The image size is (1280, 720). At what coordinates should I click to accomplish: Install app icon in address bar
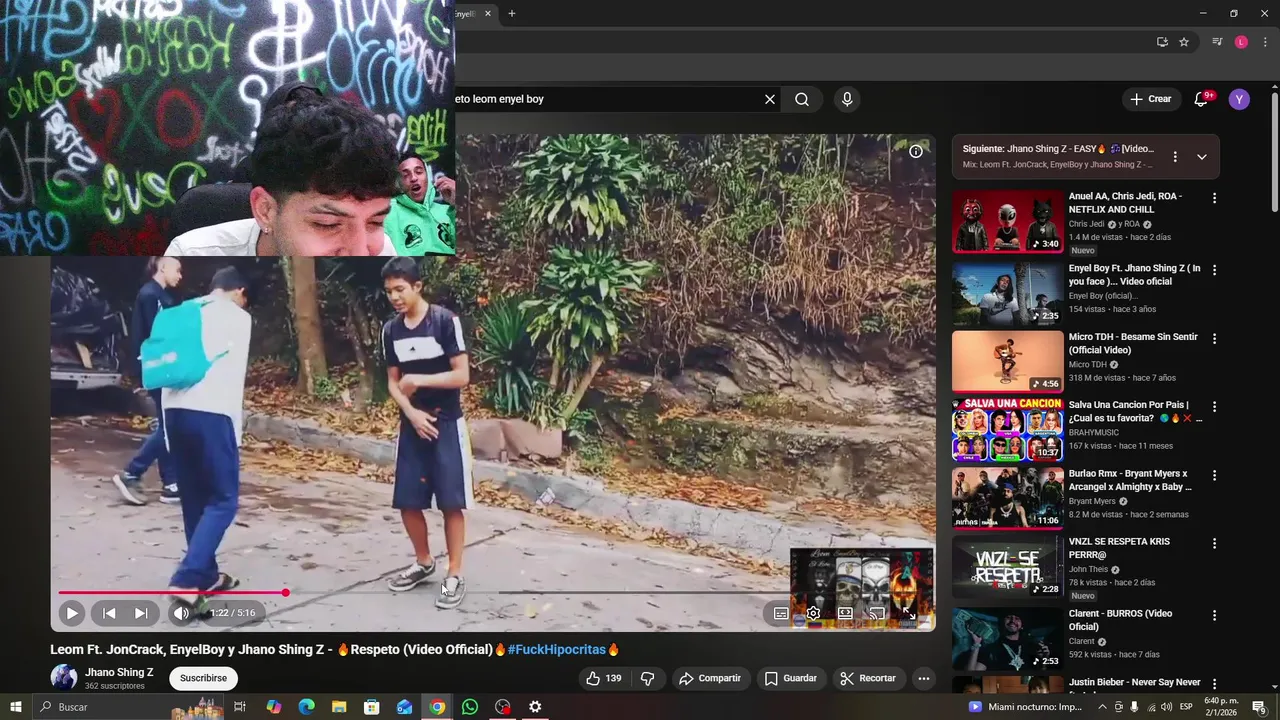point(1161,42)
